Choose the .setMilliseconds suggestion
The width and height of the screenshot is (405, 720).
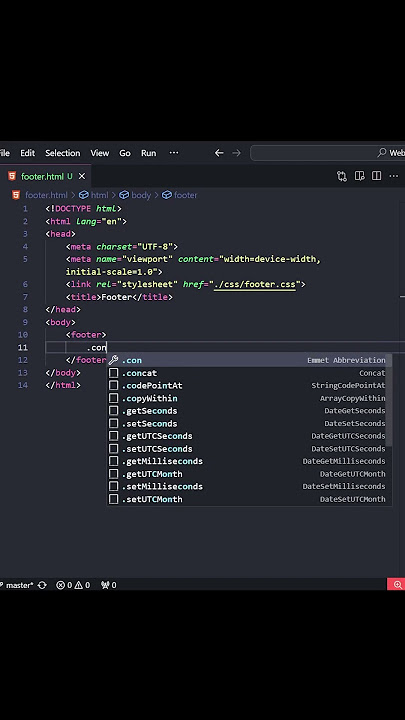249,487
